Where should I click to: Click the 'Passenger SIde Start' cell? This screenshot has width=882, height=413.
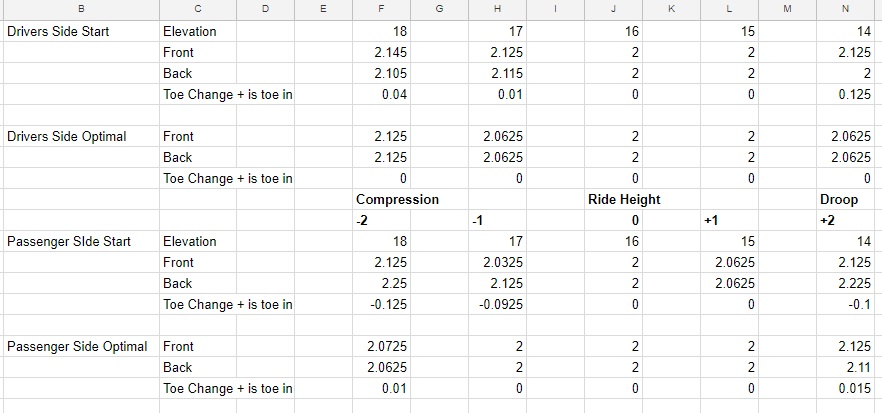click(x=69, y=241)
